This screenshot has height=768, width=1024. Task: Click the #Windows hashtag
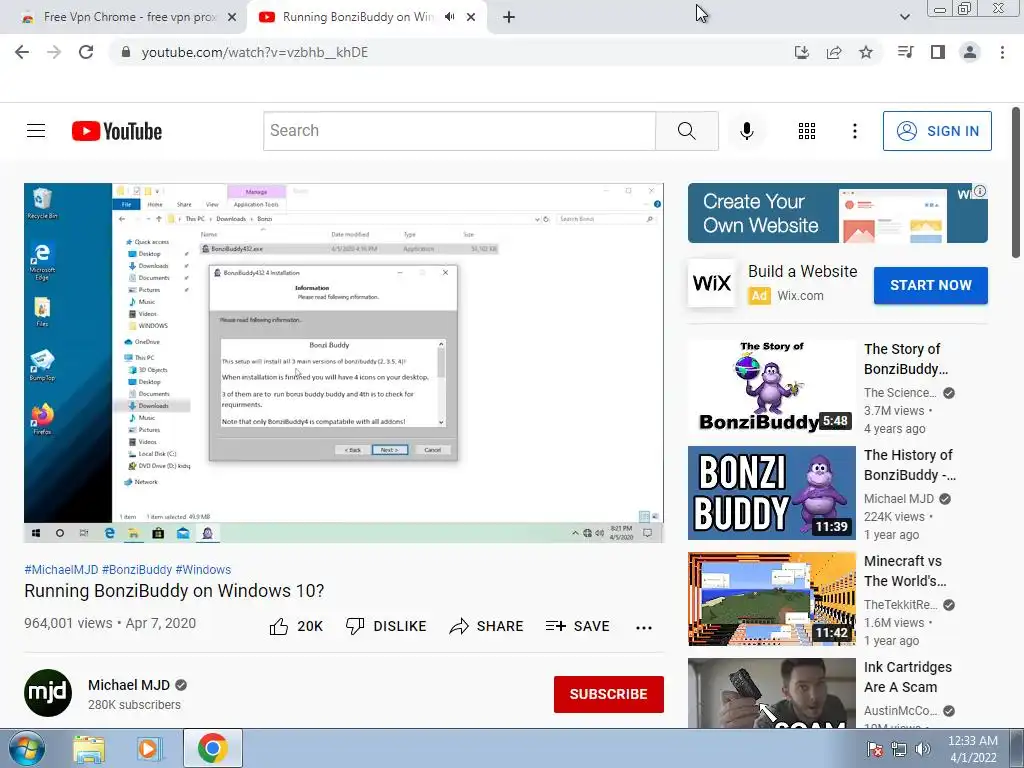203,569
